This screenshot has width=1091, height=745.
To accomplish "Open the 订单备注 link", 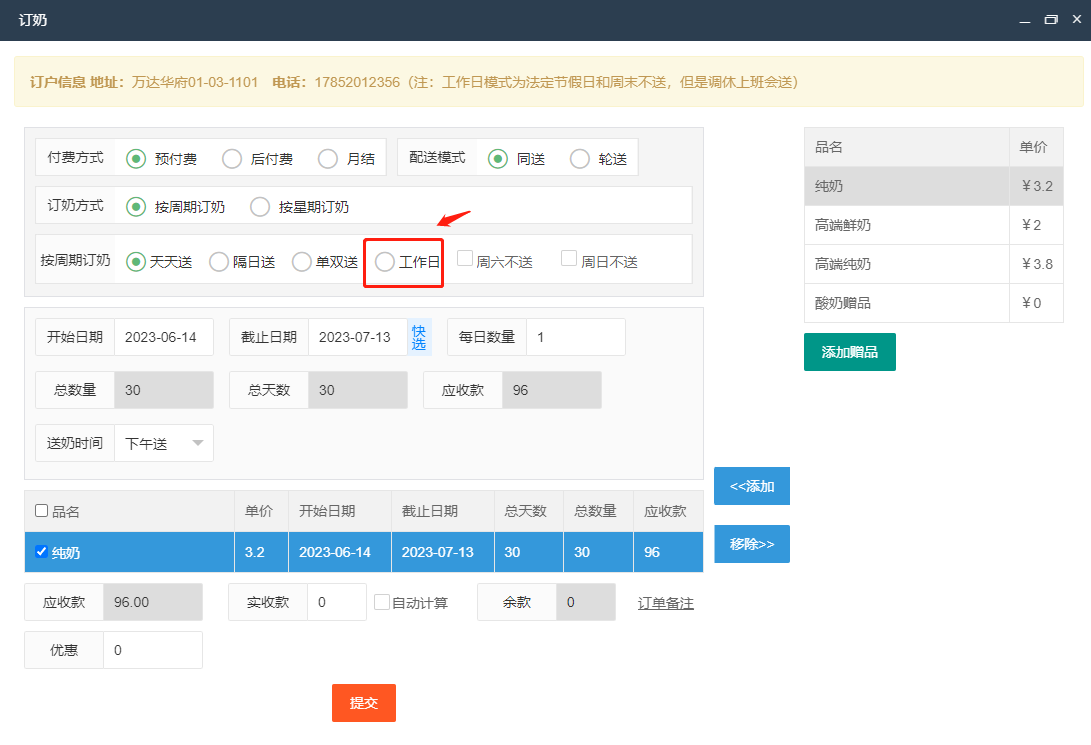I will [x=666, y=603].
